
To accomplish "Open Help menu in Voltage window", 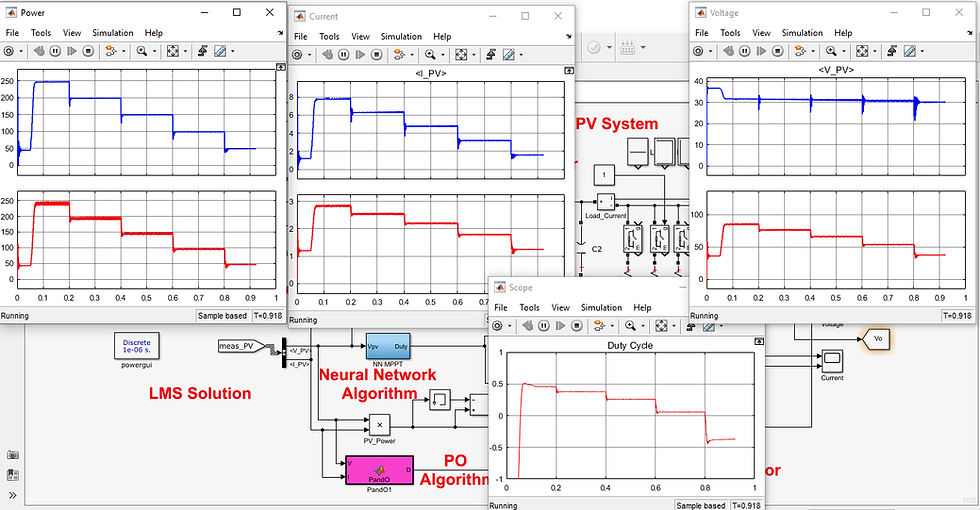I will [842, 32].
